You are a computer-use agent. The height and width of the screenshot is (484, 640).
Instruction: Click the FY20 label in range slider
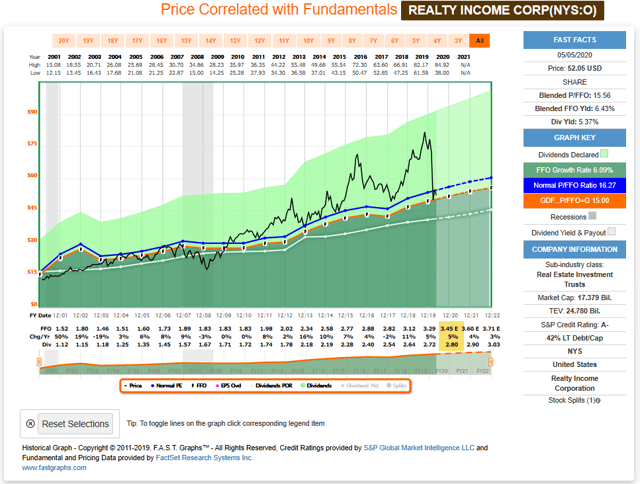[x=442, y=371]
